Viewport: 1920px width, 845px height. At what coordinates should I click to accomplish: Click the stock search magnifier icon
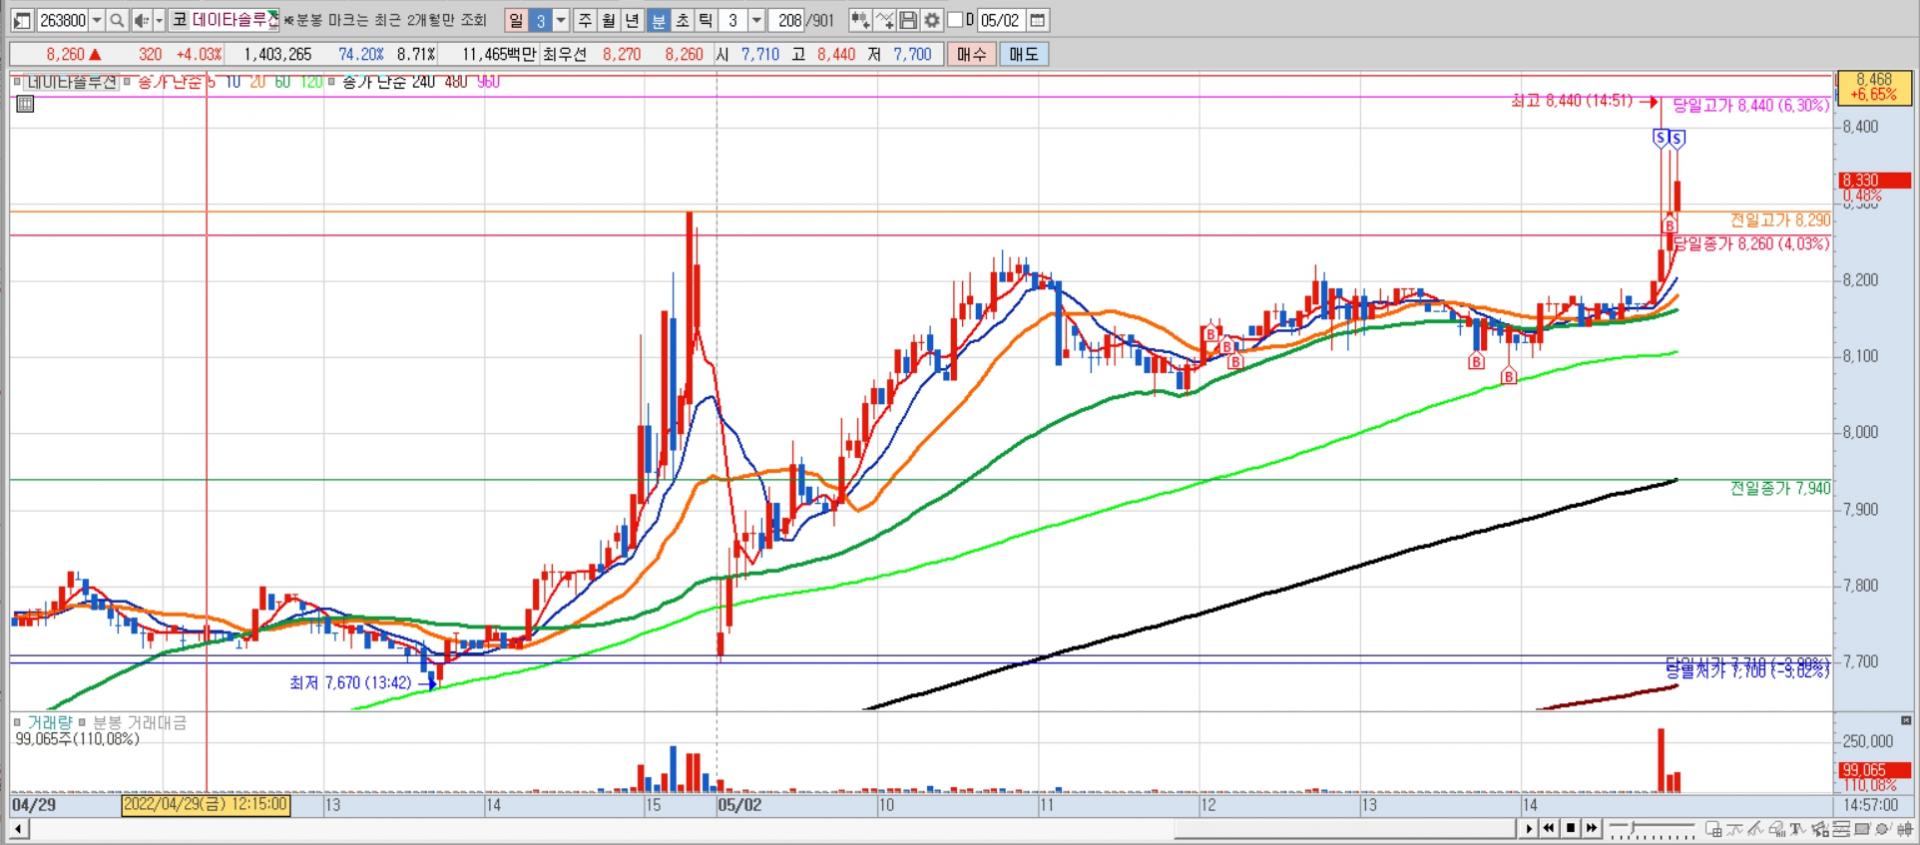pyautogui.click(x=117, y=20)
